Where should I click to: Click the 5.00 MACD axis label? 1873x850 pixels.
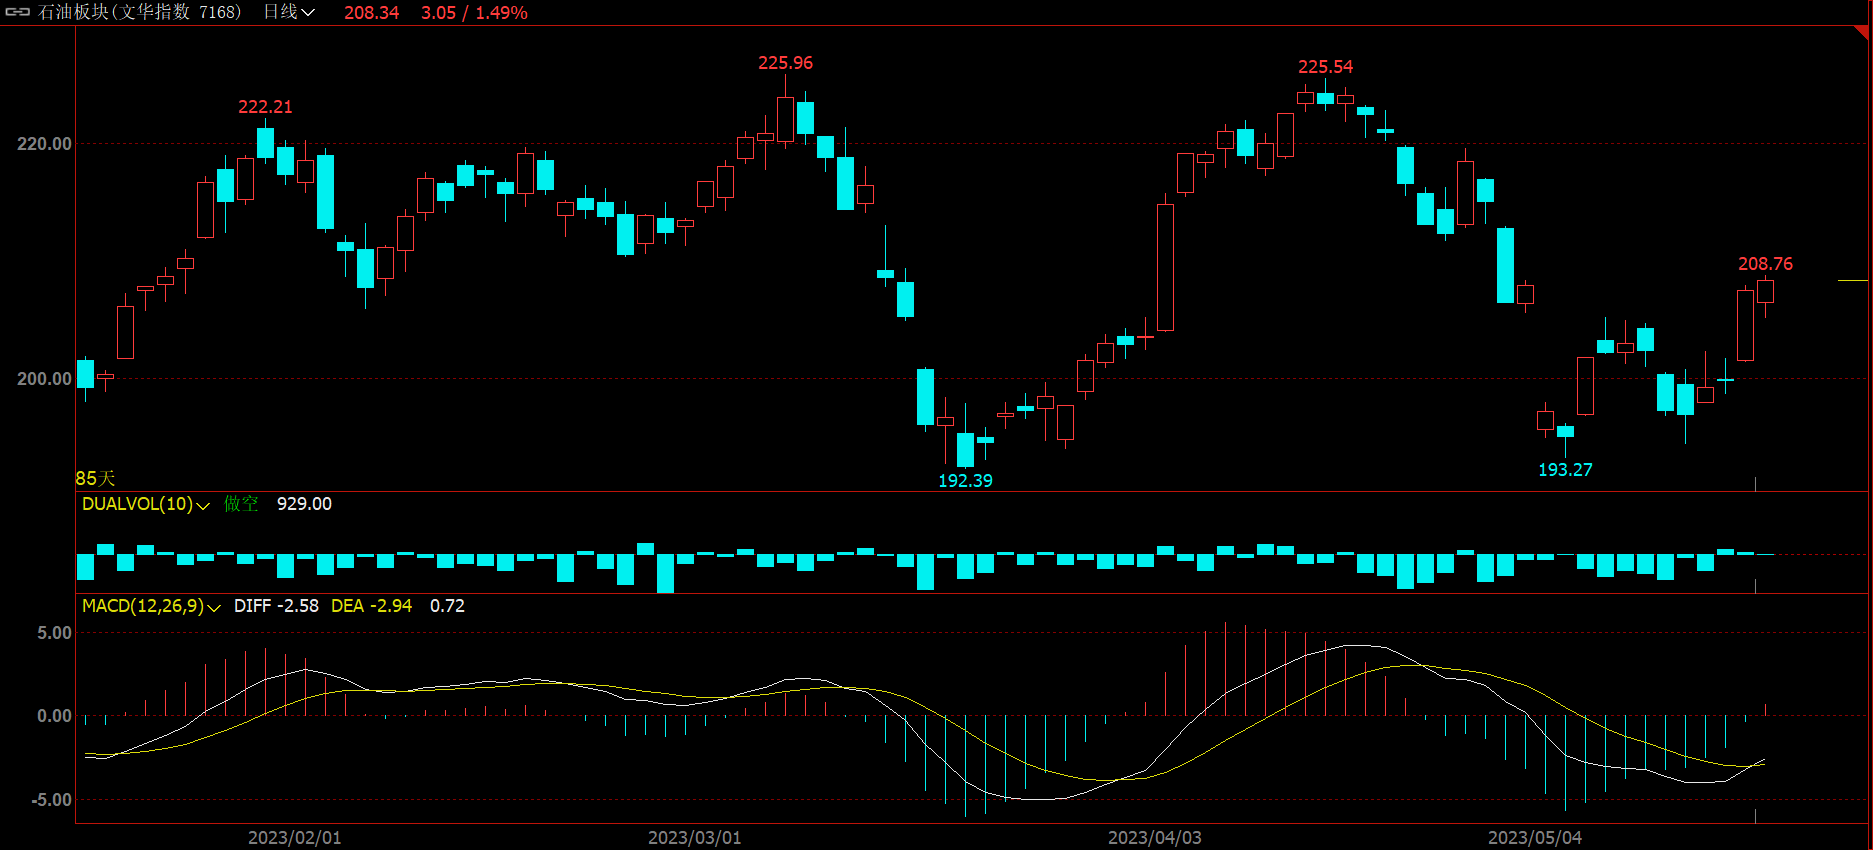(54, 633)
